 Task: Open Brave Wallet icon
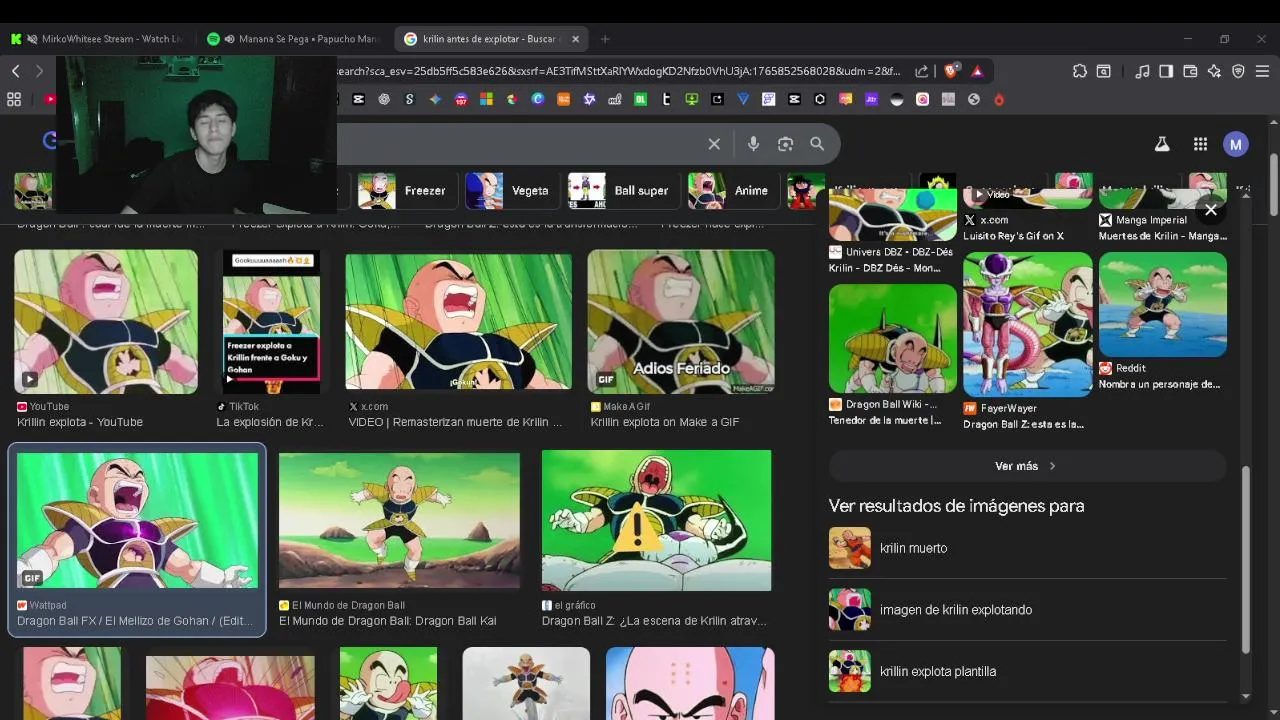tap(1190, 71)
